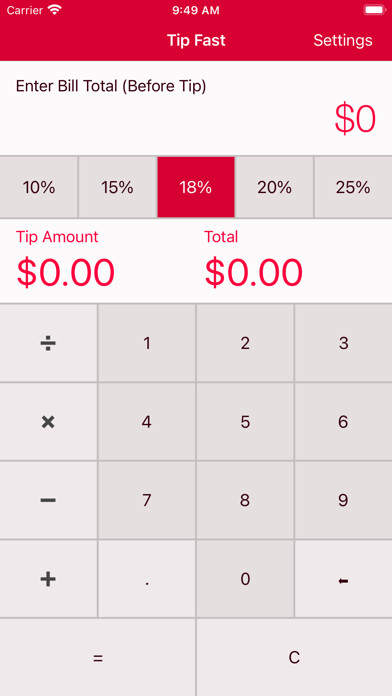
Task: Tap the highlighted 18% tip segment
Action: coord(196,187)
